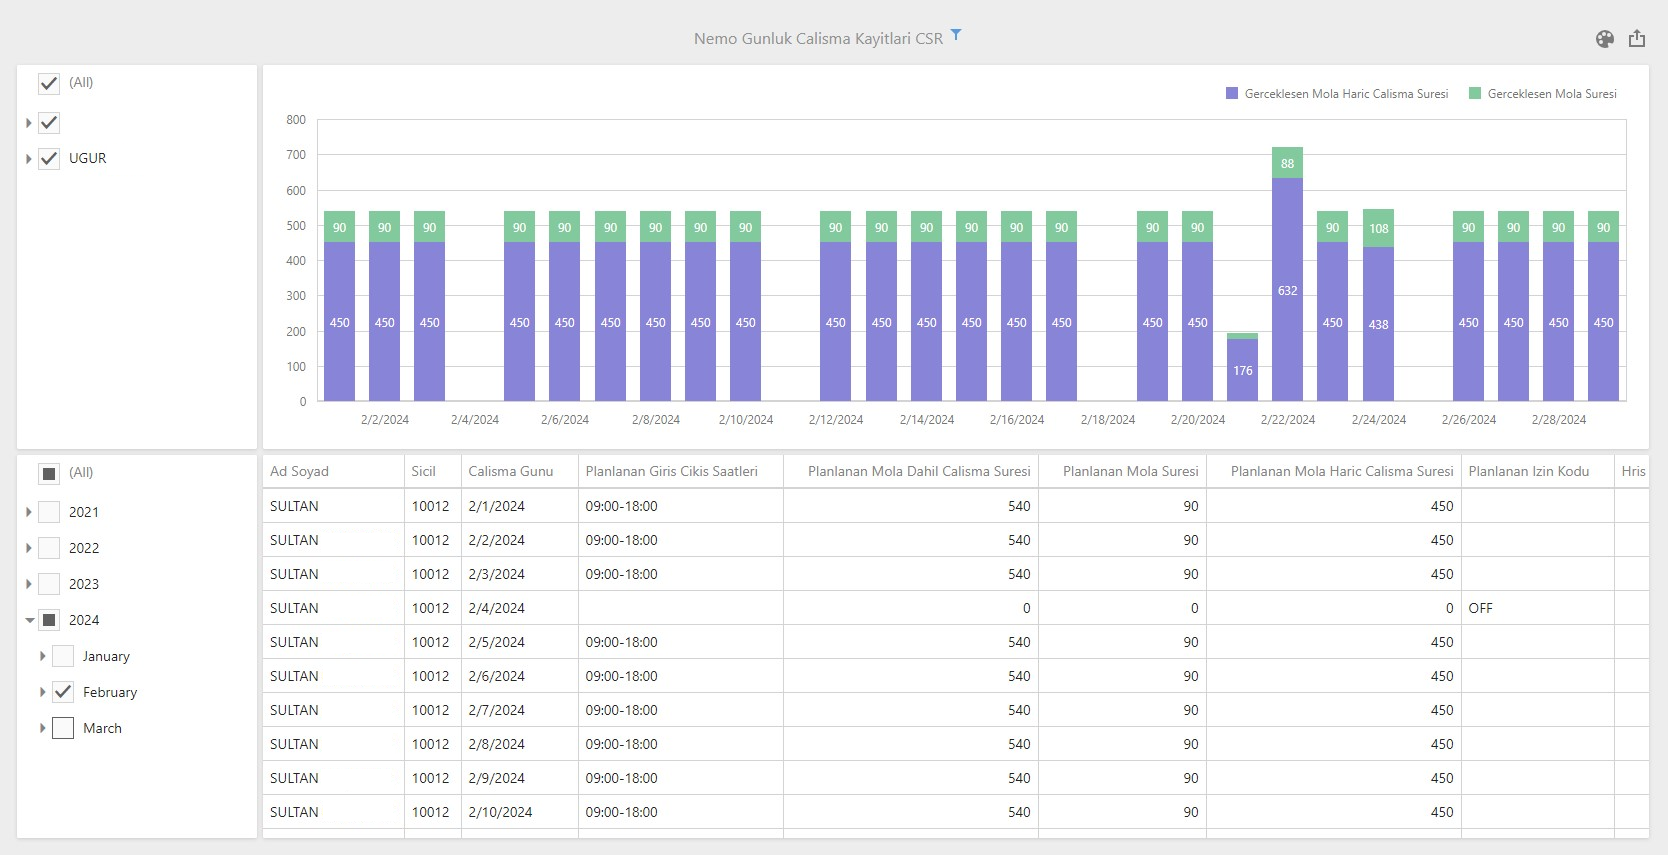Click 450 in the 2/9/2024 row
Screen dimensions: 1668x855
[x=1333, y=778]
